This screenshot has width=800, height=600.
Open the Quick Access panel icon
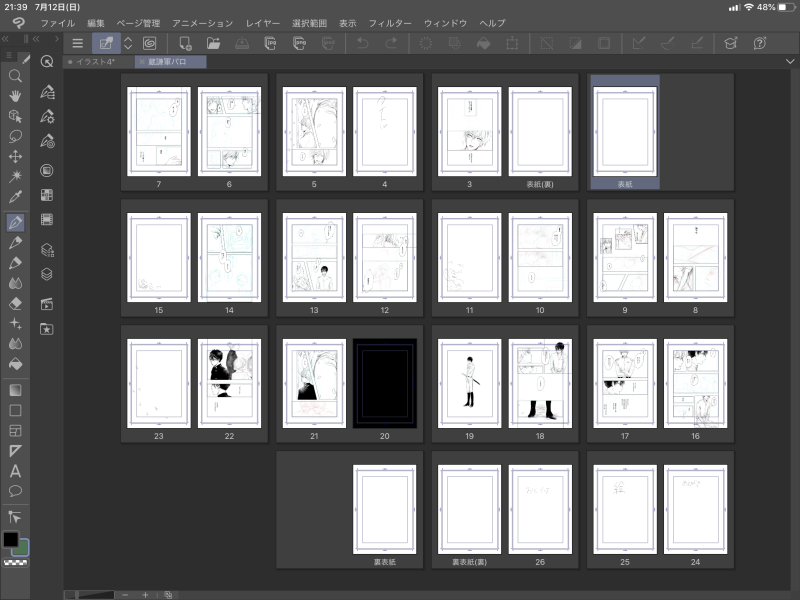coord(46,61)
